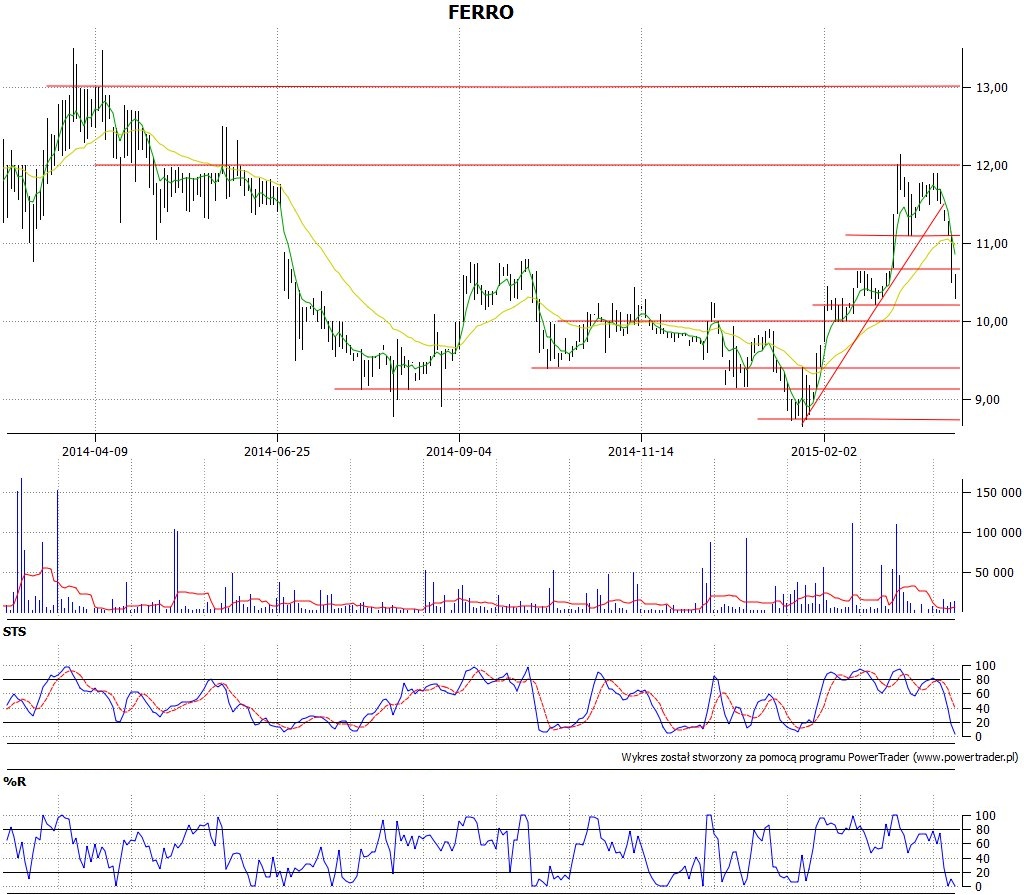This screenshot has height=895, width=1024.
Task: Click the %R indicator heading
Action: tap(14, 781)
